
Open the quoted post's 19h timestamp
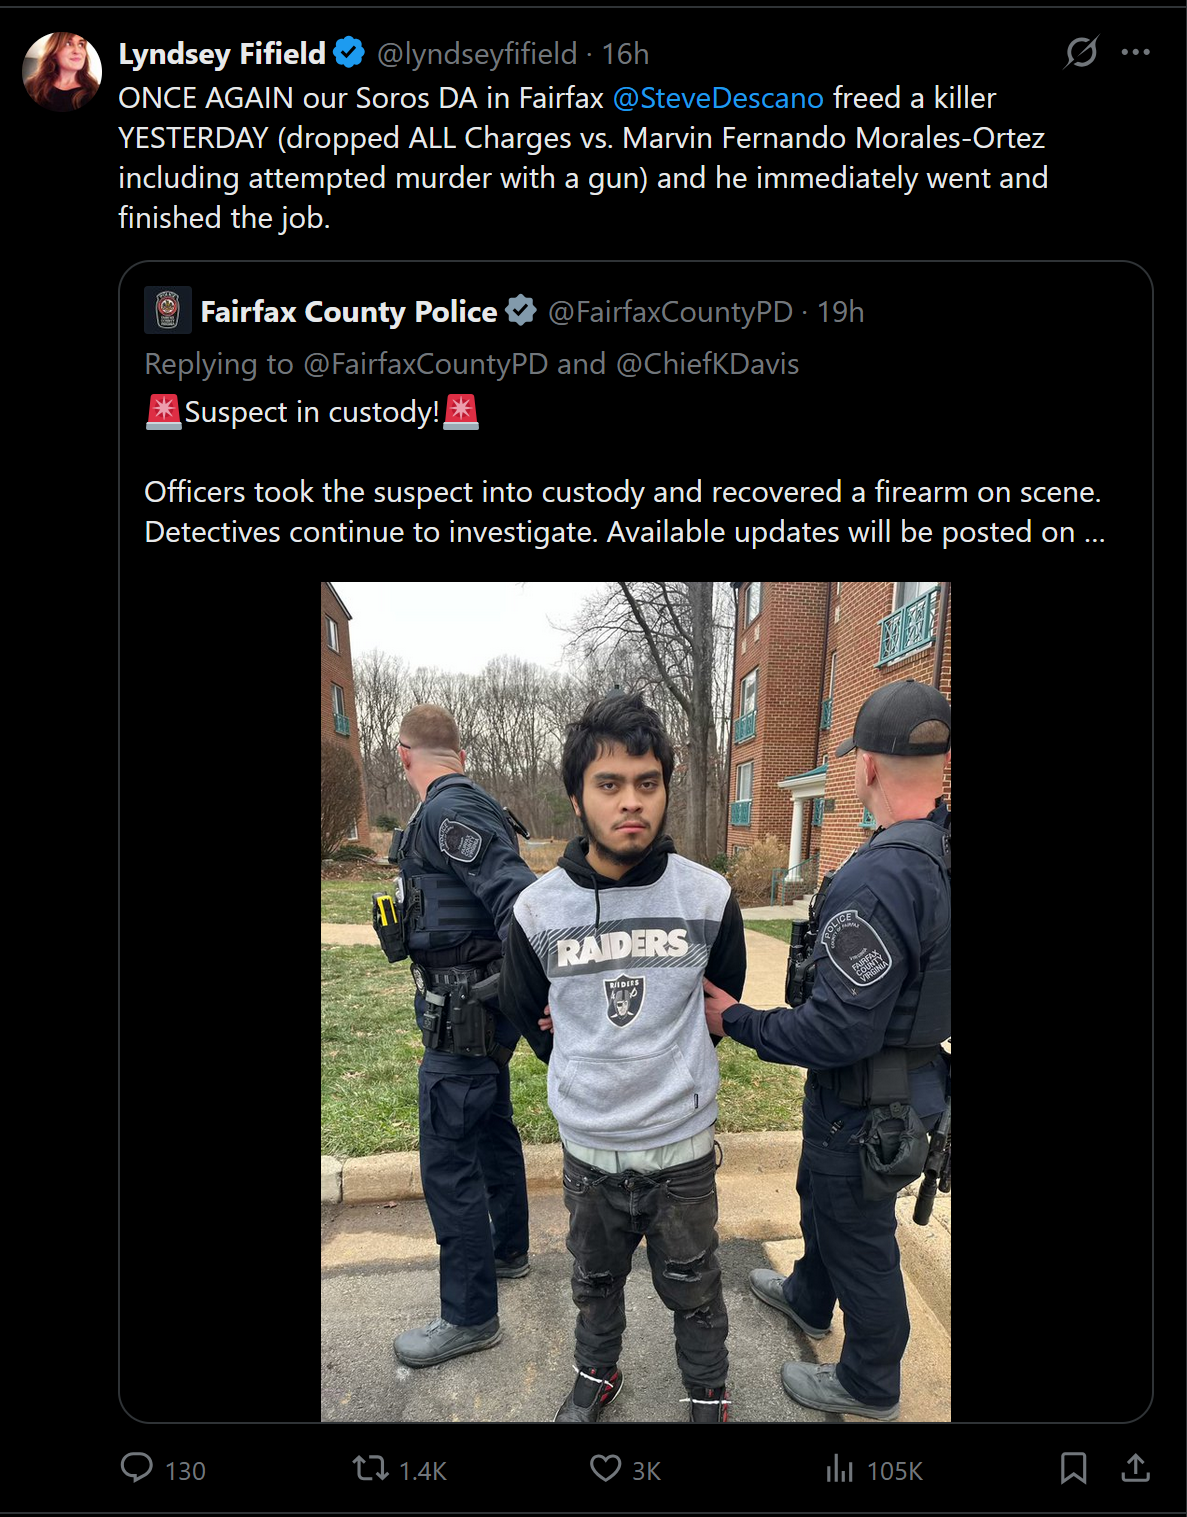pyautogui.click(x=840, y=311)
